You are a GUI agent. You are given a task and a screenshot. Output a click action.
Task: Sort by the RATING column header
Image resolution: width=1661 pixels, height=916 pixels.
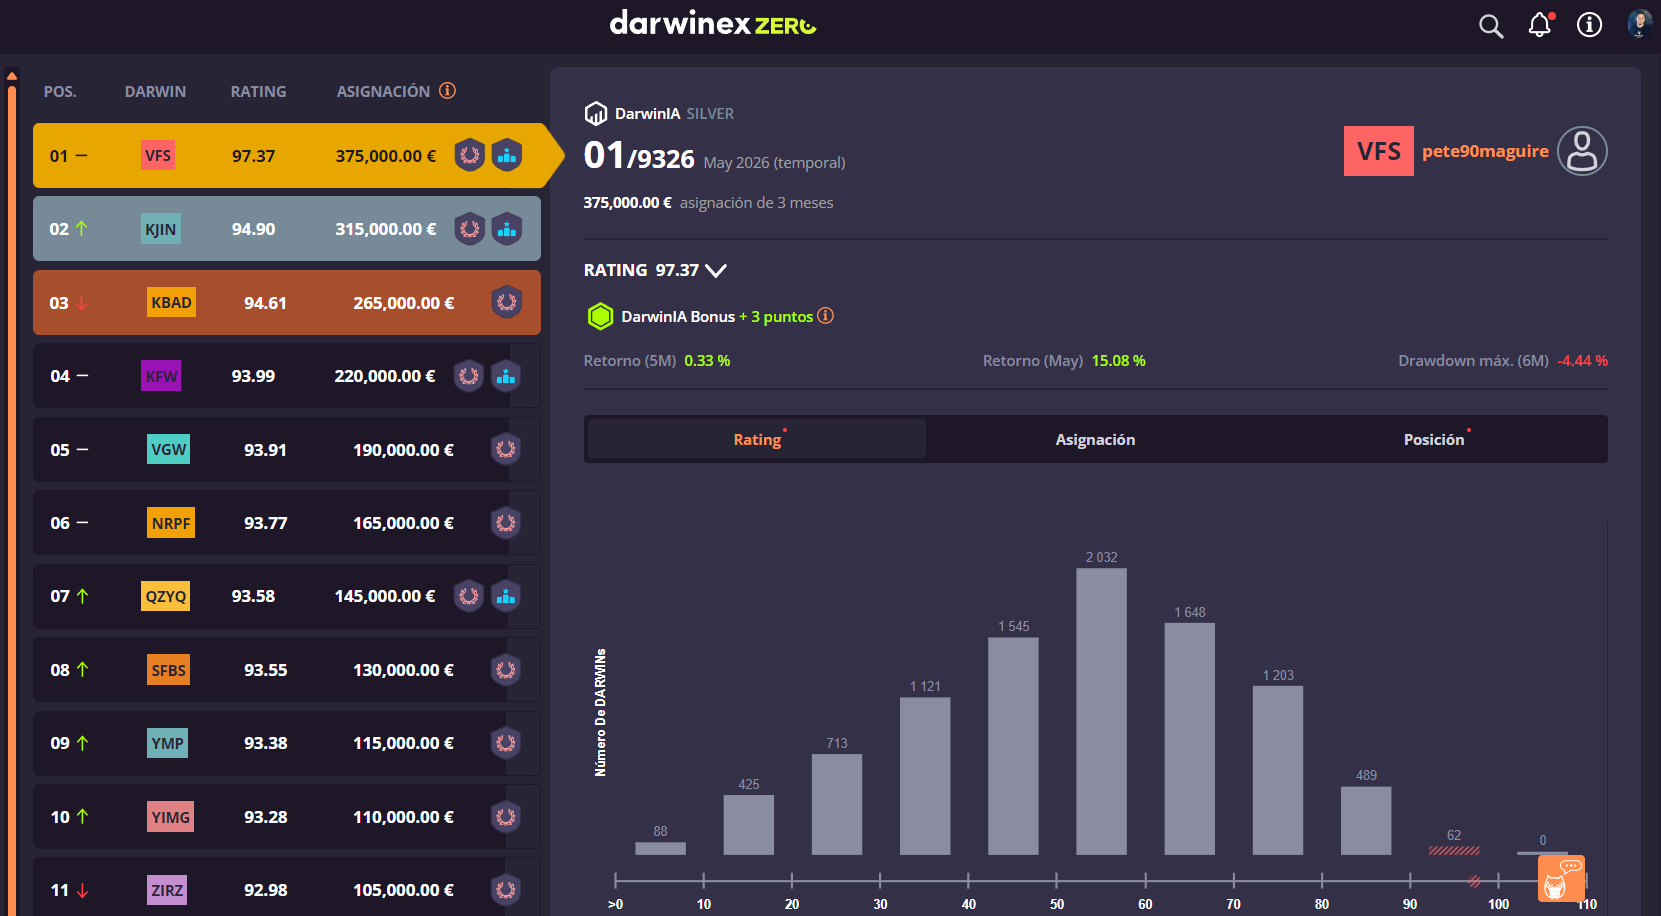(x=258, y=91)
